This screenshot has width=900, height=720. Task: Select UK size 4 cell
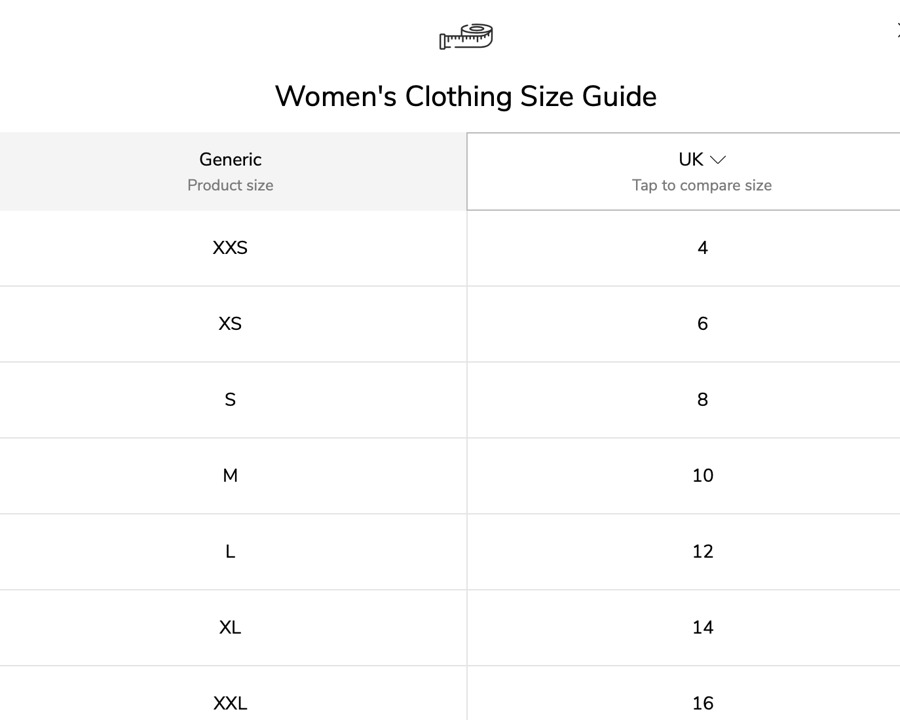(x=702, y=248)
